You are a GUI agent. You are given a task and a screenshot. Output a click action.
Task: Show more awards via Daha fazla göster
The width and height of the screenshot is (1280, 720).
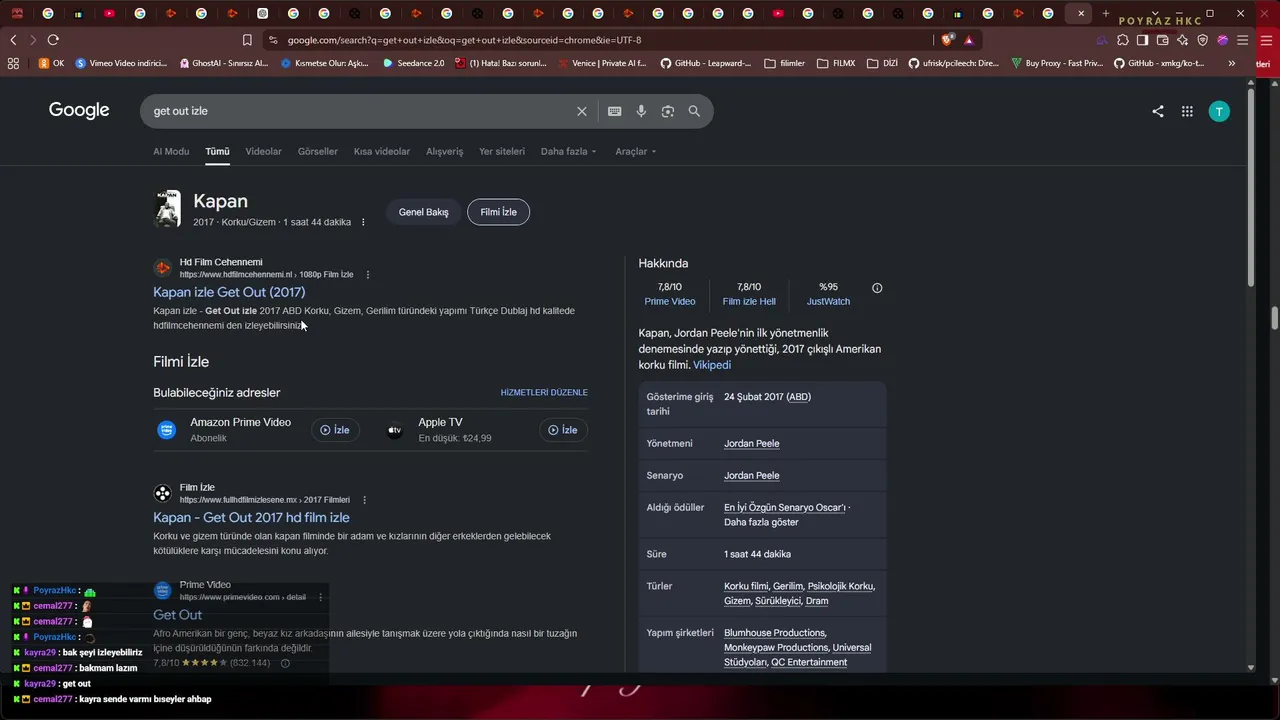(761, 522)
